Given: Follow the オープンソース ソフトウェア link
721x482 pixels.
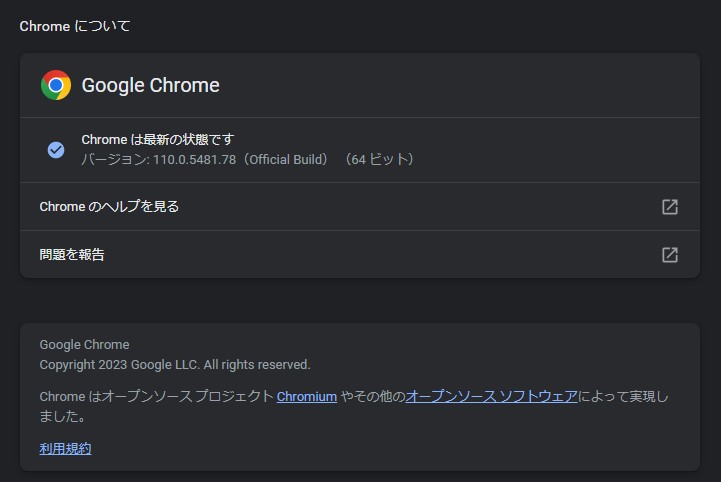Looking at the screenshot, I should click(491, 396).
